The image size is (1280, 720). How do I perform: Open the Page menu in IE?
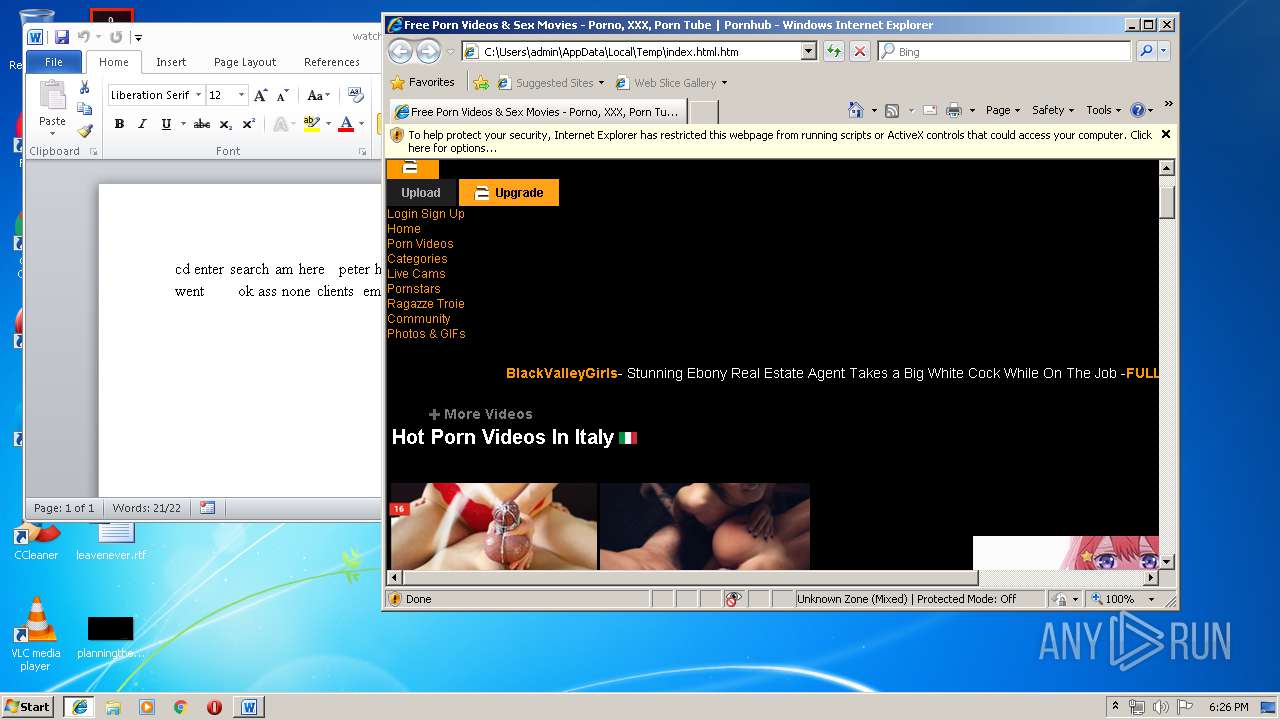pyautogui.click(x=1003, y=110)
